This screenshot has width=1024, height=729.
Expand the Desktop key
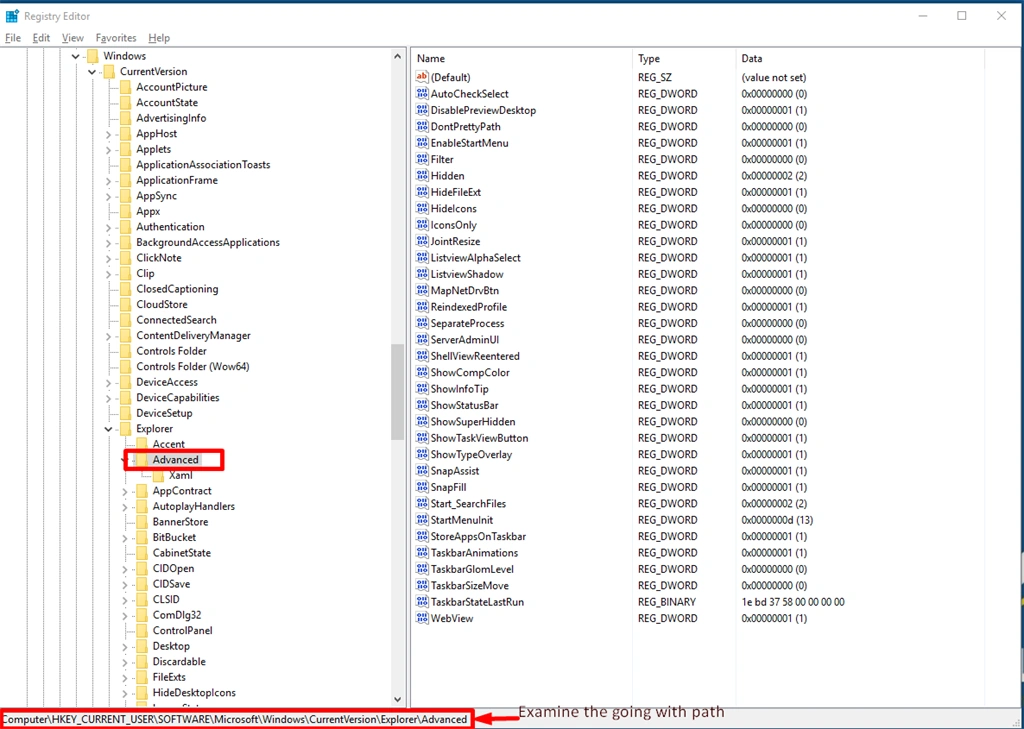tap(125, 647)
